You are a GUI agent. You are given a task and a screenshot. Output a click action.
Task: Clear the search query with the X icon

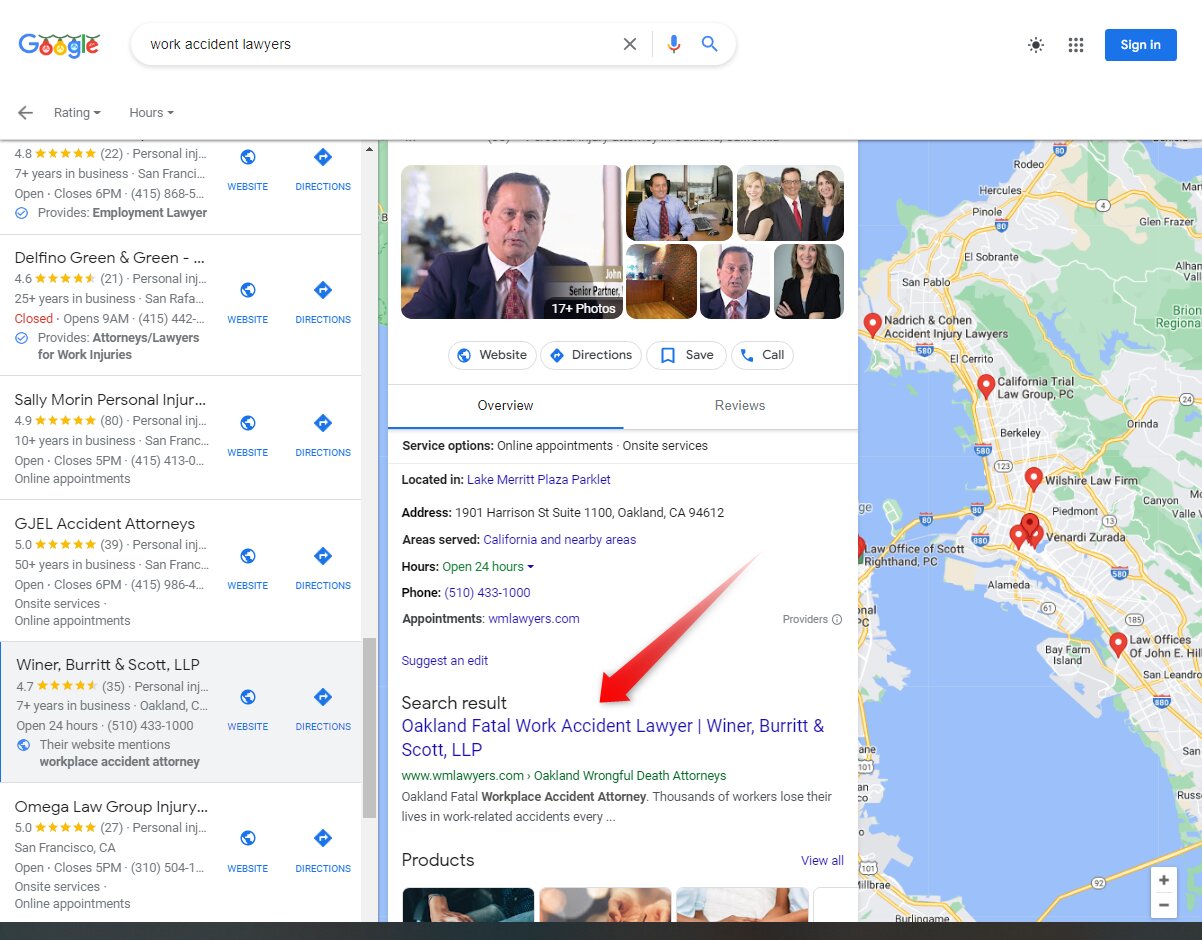tap(630, 44)
